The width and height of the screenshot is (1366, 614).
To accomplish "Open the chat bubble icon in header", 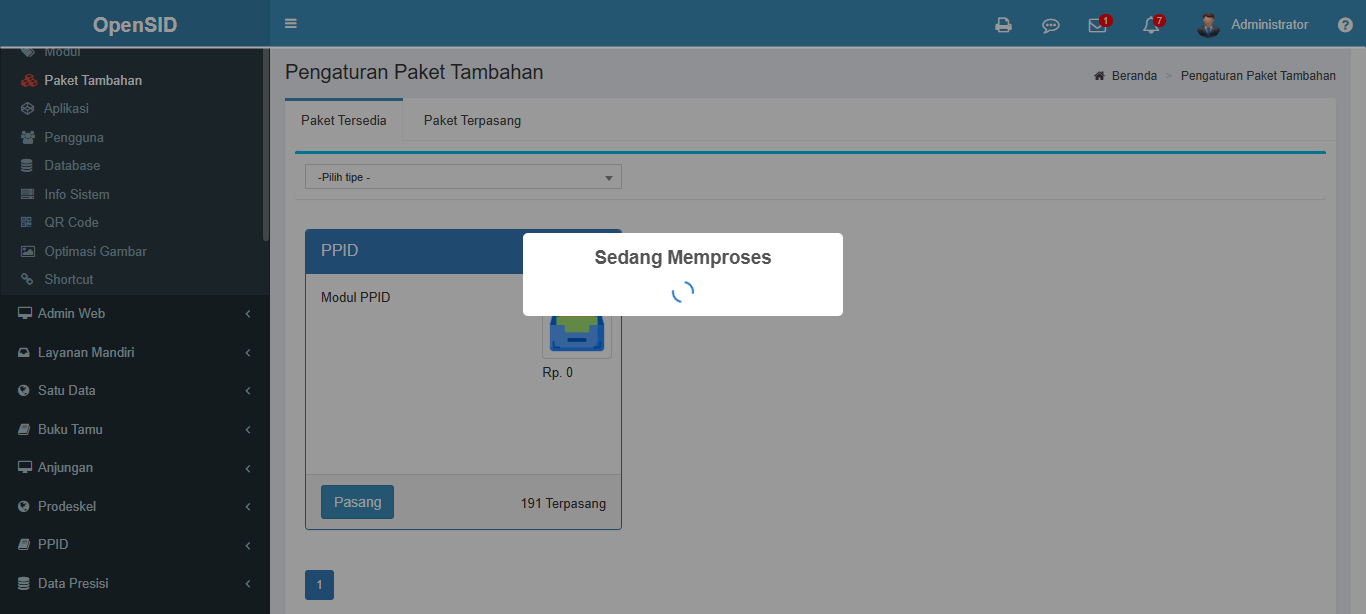I will (1051, 26).
